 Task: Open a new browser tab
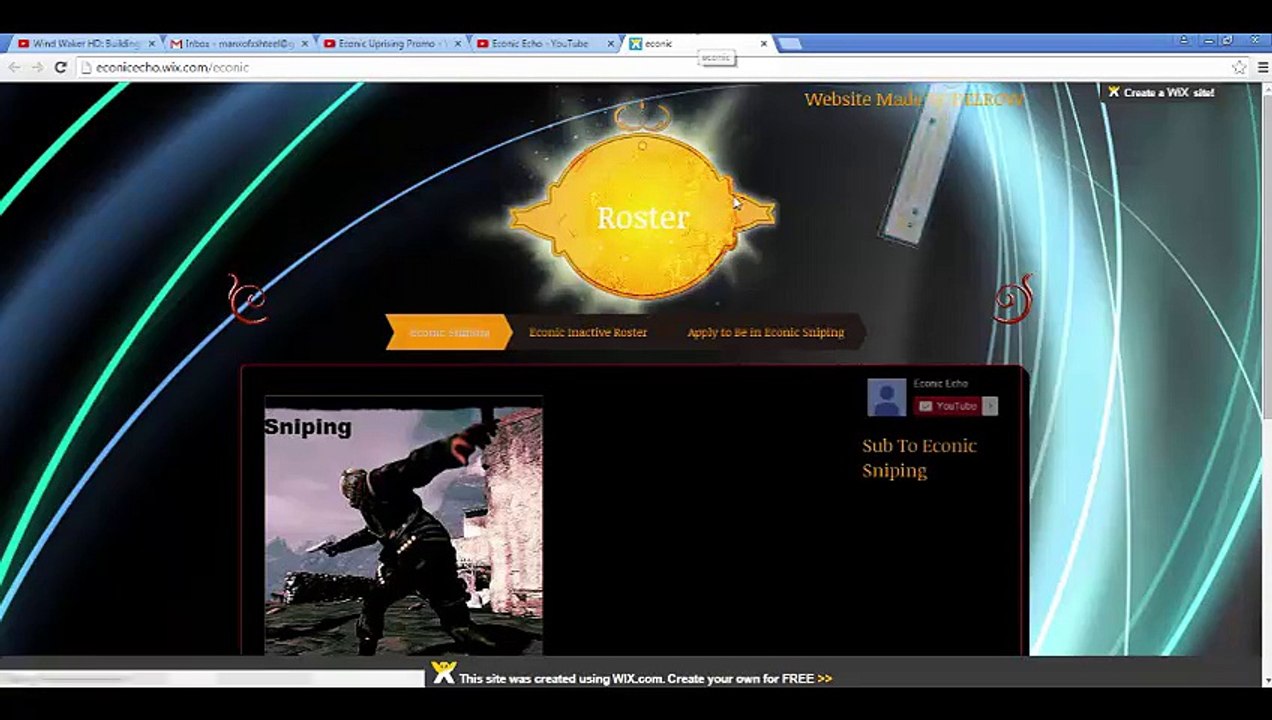[790, 44]
